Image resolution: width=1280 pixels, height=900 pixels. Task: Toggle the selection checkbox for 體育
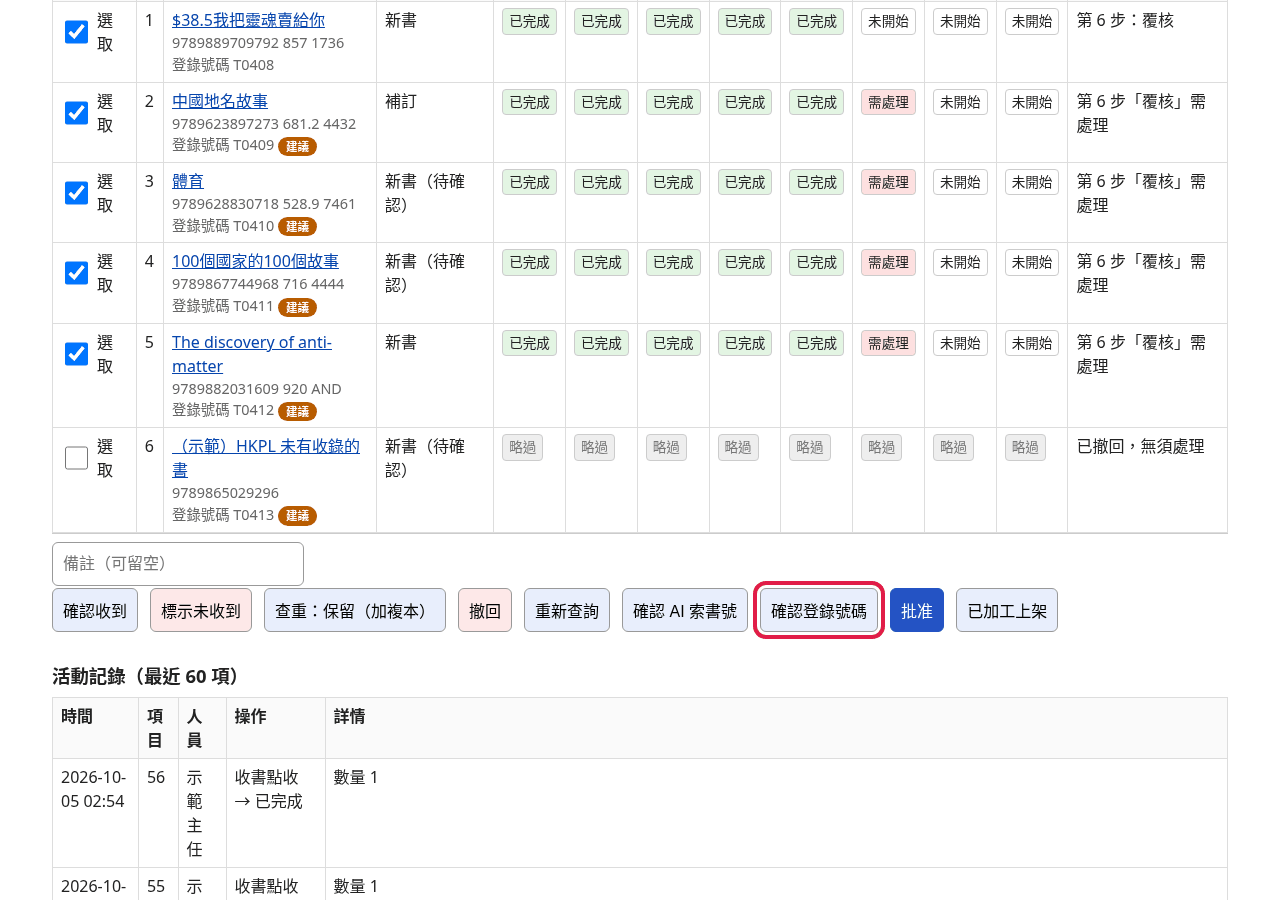click(76, 193)
